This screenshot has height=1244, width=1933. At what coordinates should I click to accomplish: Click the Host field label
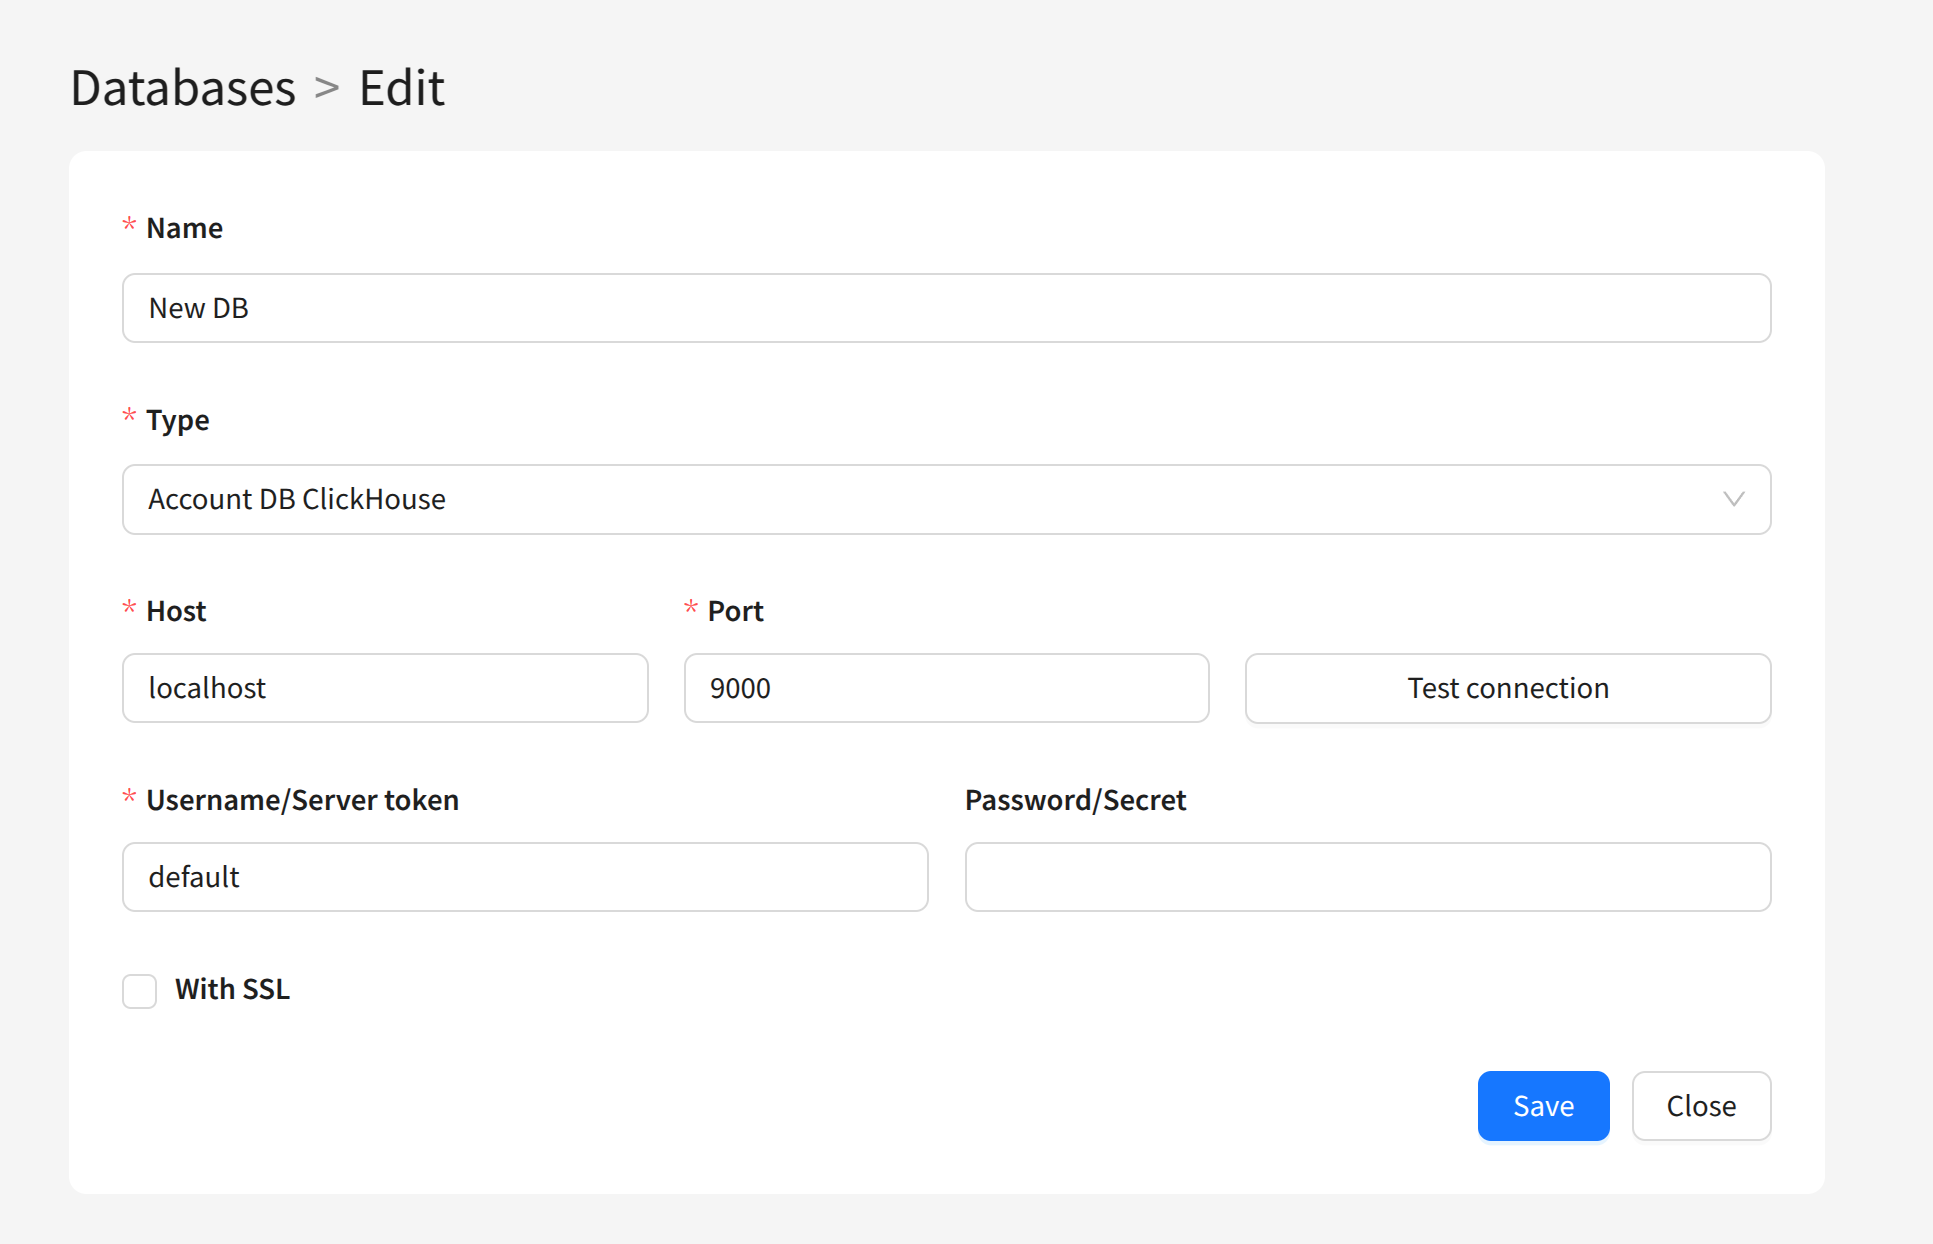coord(176,611)
